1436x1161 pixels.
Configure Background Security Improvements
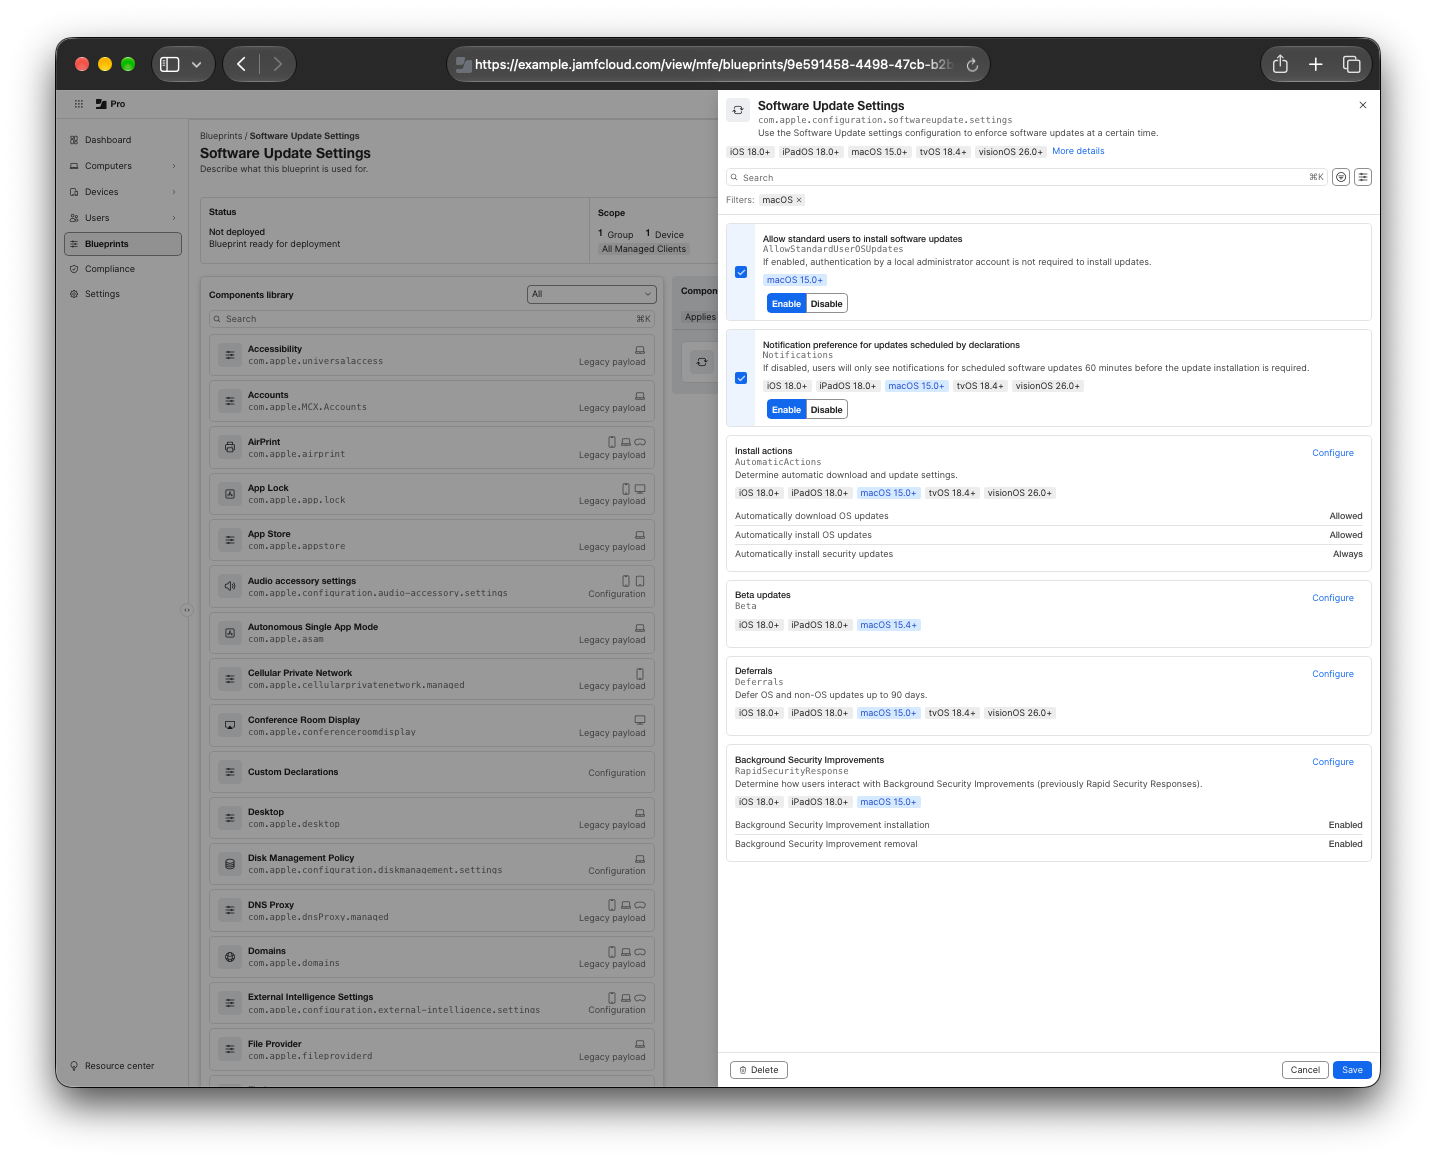point(1333,762)
